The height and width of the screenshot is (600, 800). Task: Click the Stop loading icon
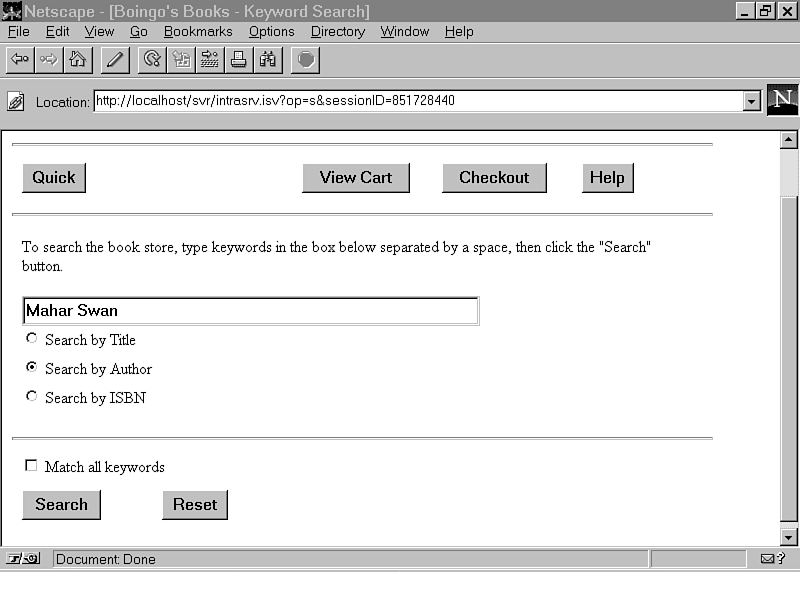(306, 60)
